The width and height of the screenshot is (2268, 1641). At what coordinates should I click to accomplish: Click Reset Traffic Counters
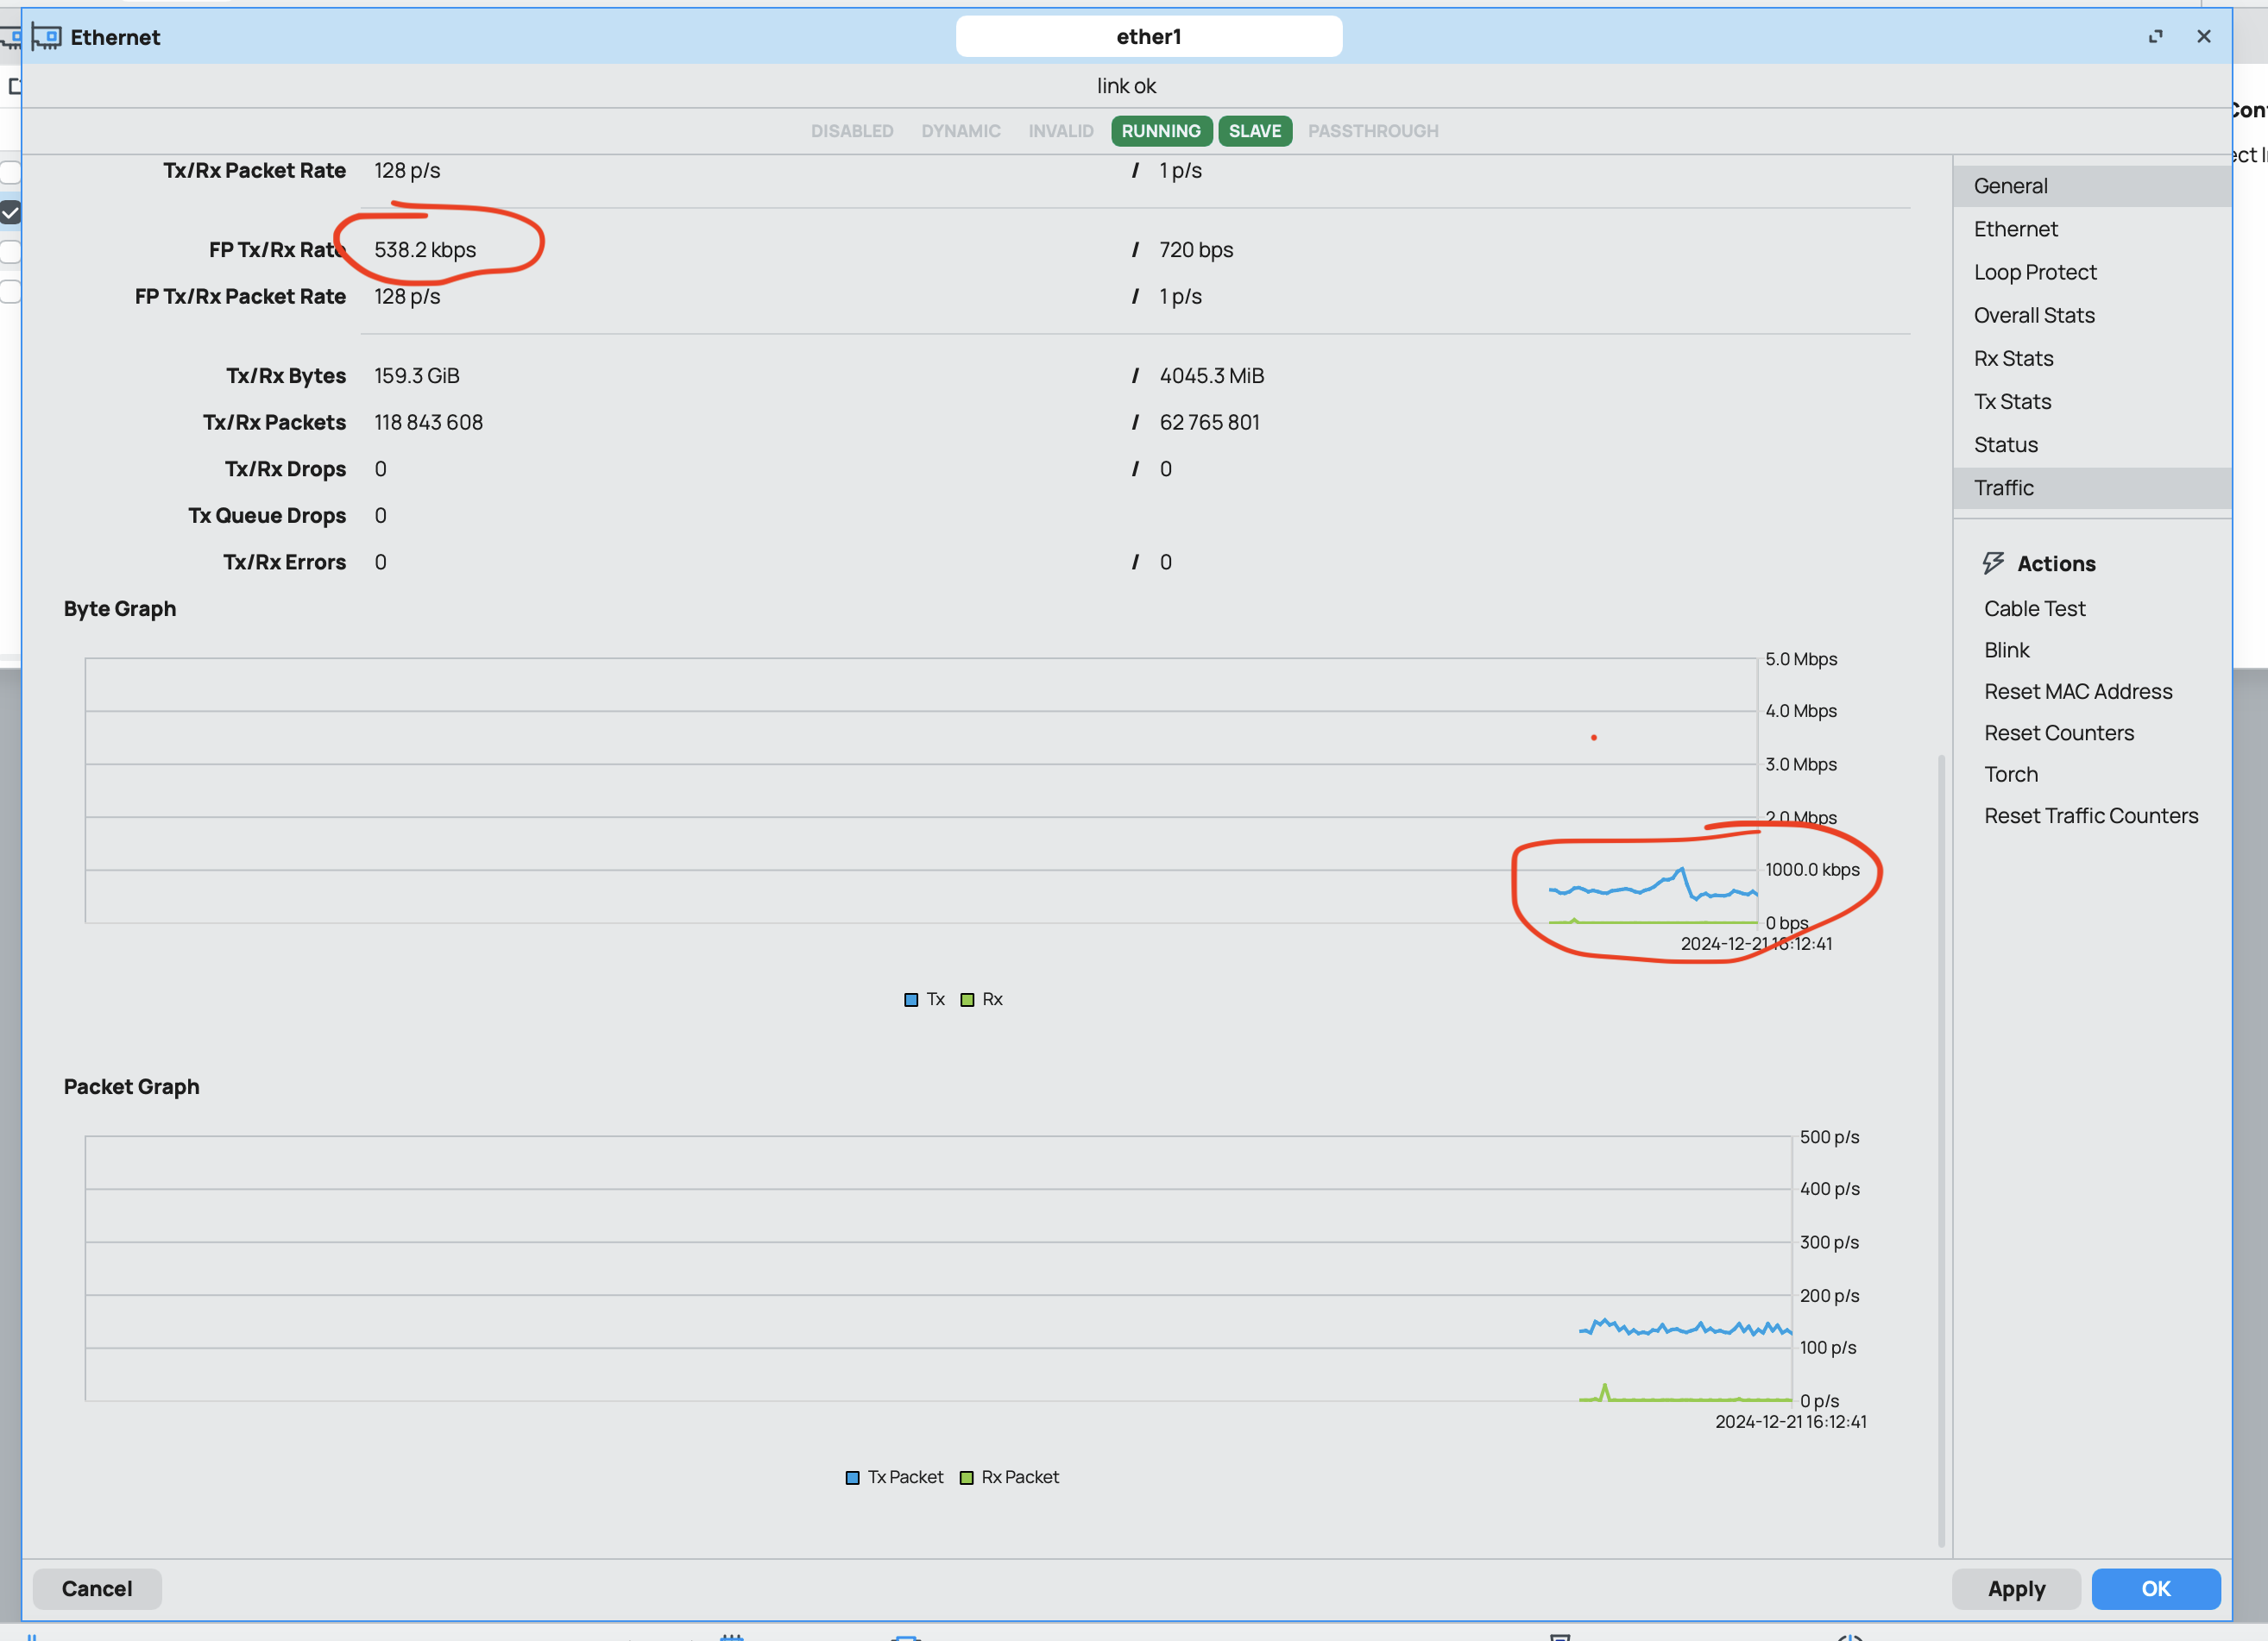click(2090, 816)
